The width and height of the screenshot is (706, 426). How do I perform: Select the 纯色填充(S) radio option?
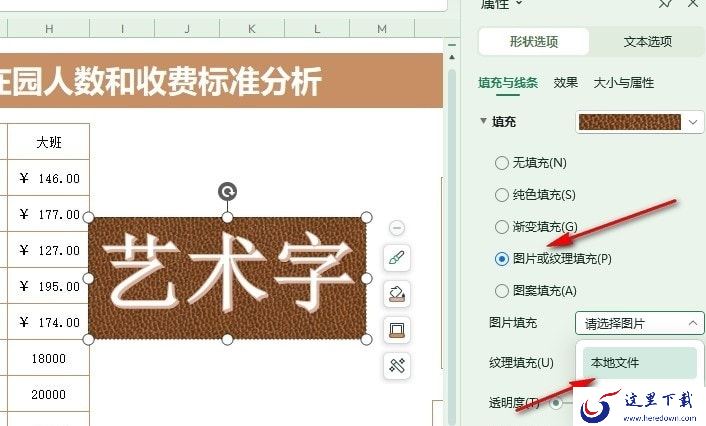pos(502,195)
